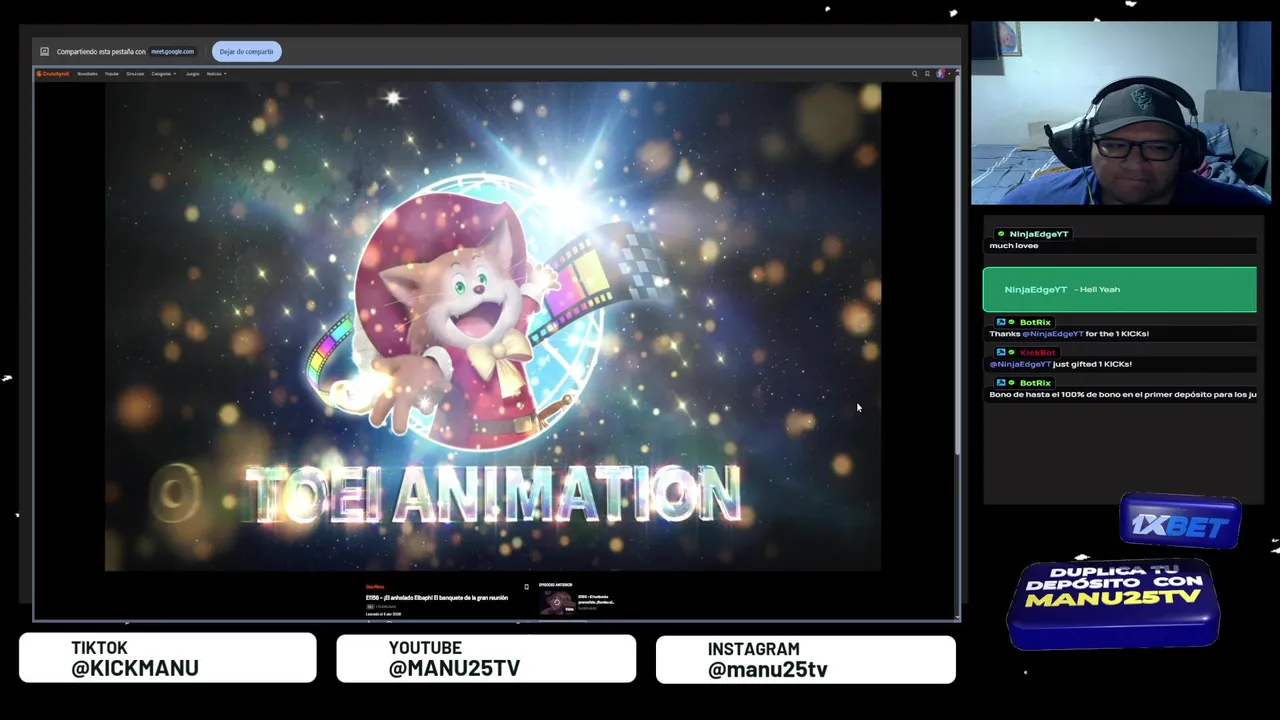Click Duplica tu depósito con MANU25TV banner
The height and width of the screenshot is (720, 1280).
point(1113,604)
